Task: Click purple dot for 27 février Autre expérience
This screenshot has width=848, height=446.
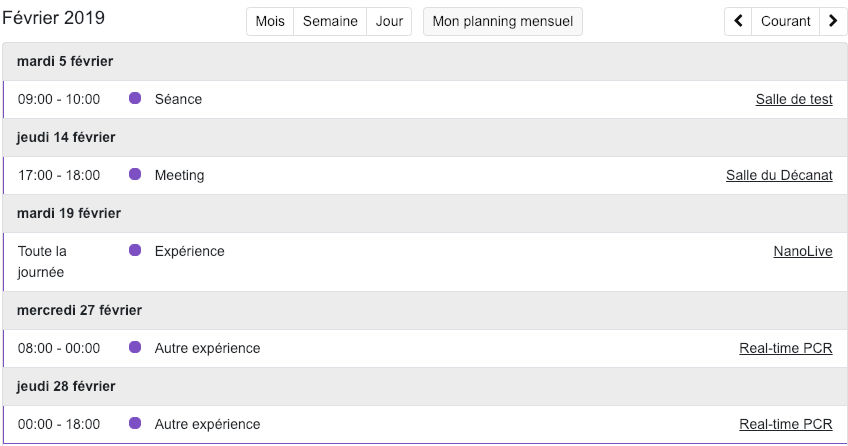Action: coord(135,347)
